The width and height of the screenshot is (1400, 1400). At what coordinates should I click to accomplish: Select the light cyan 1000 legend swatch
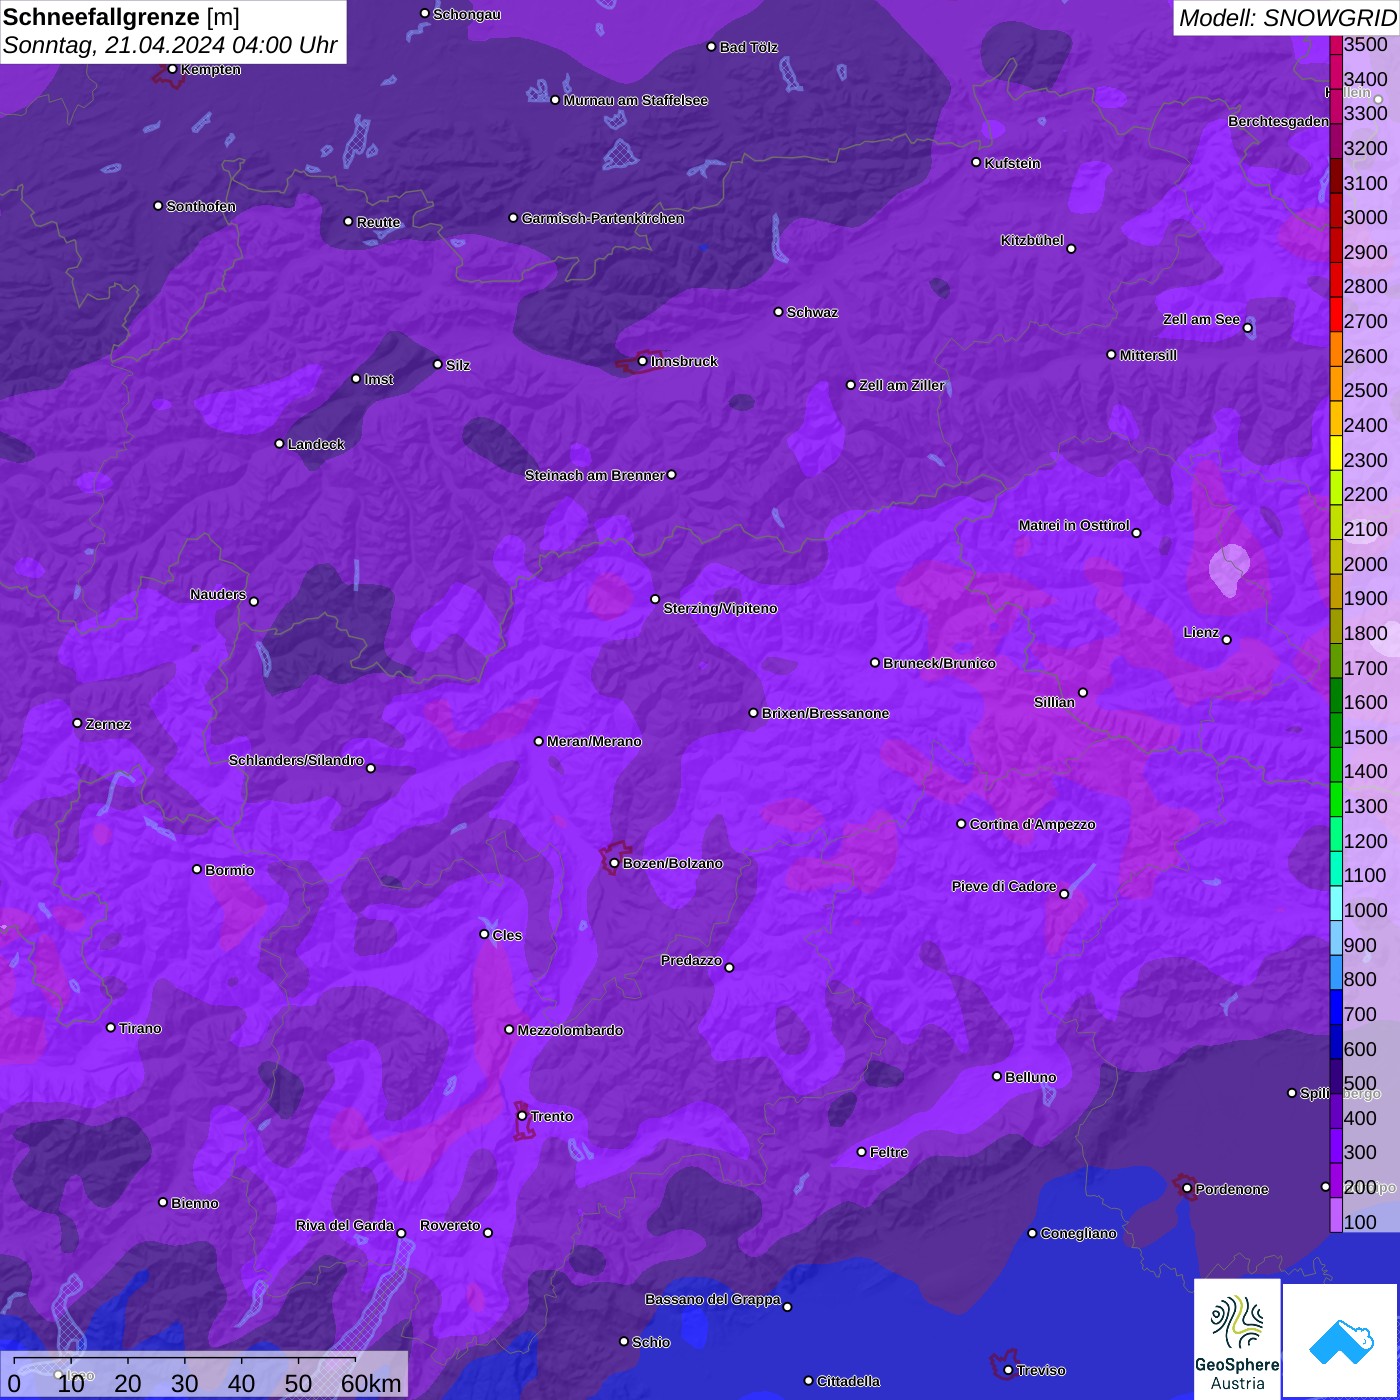[1336, 903]
